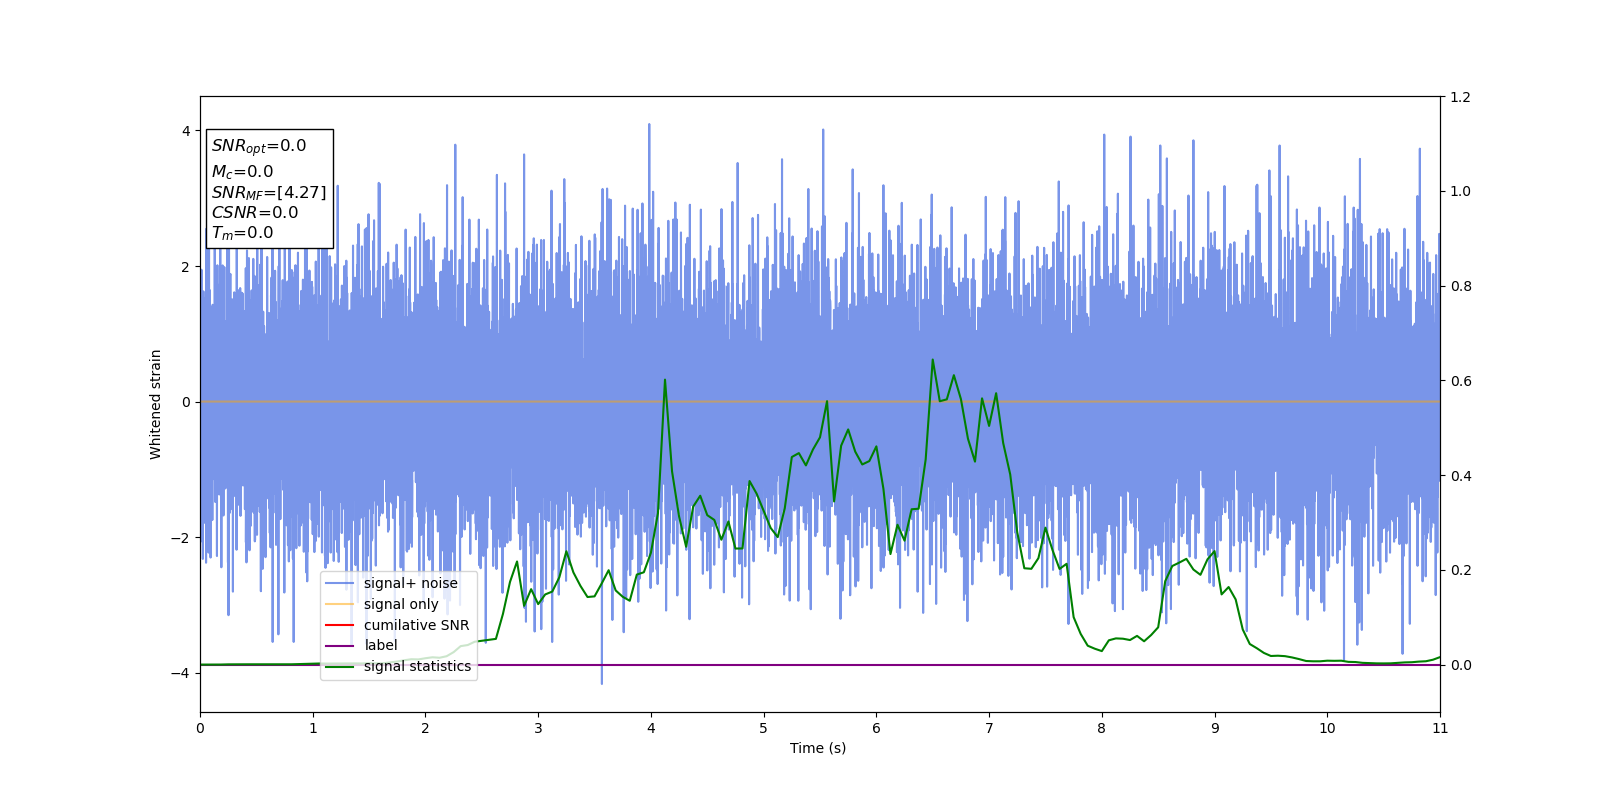Click the Tm=0.0 annotation text
Screen dimensions: 1600x800
(242, 233)
